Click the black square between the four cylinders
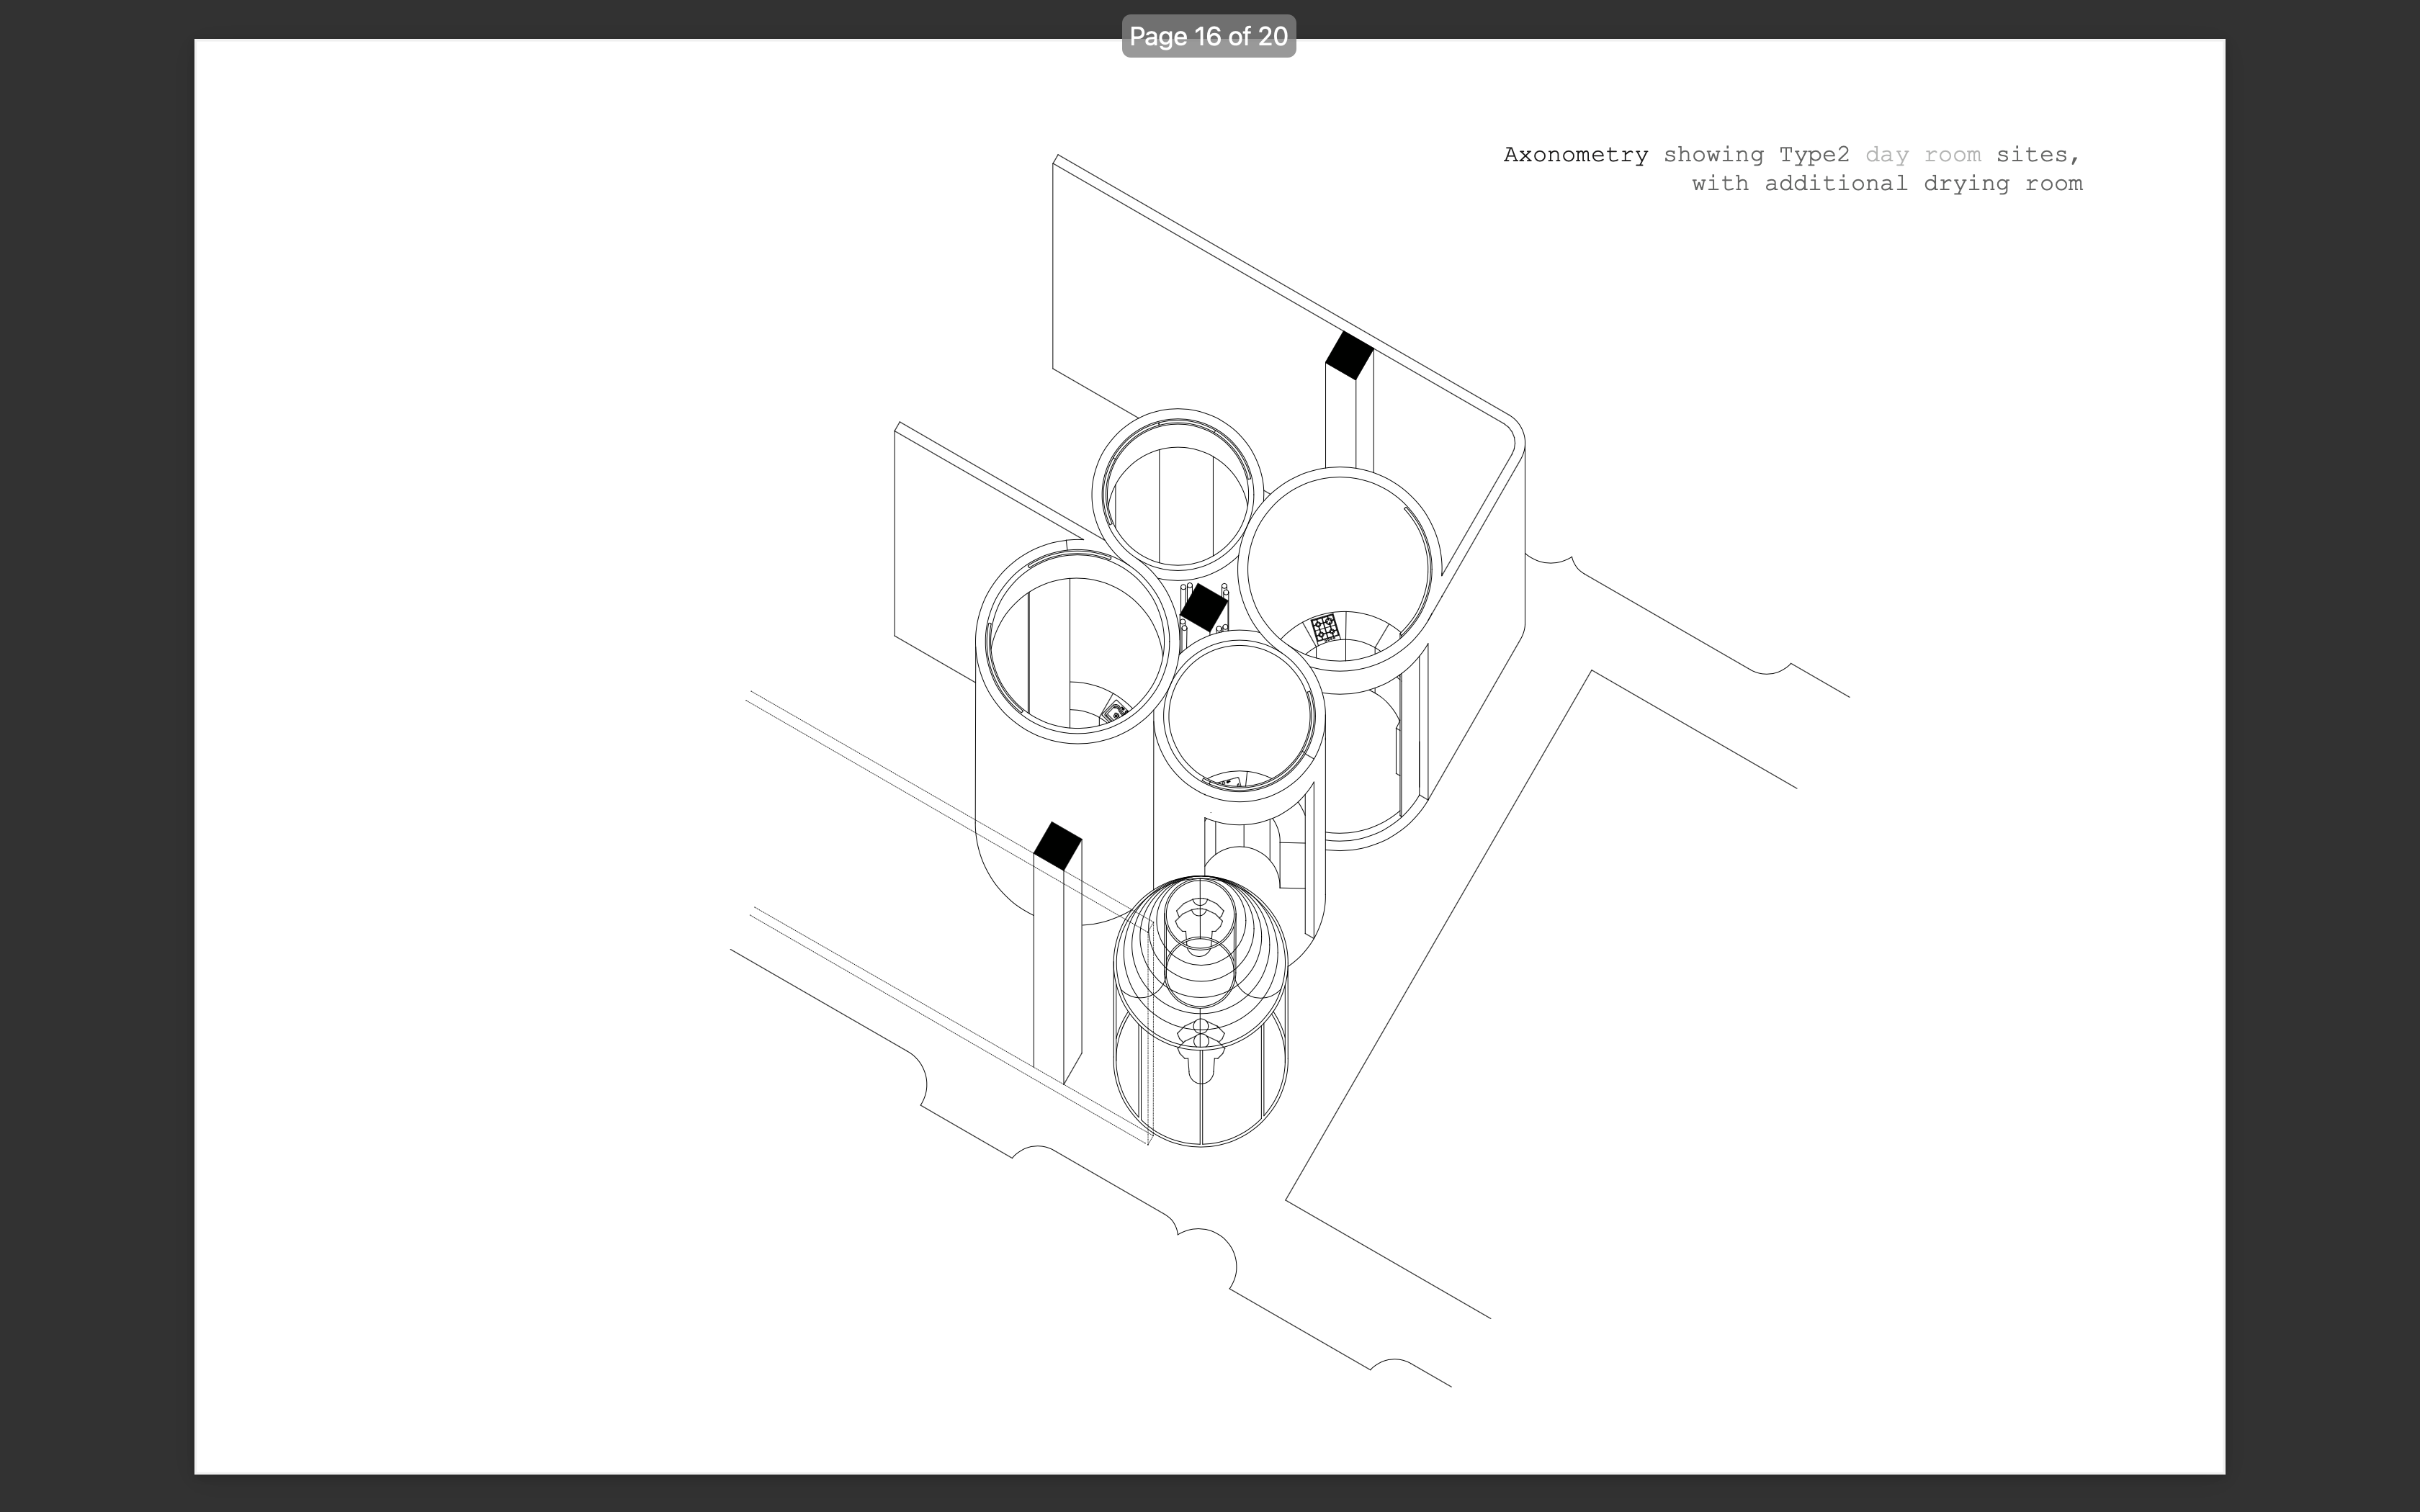 point(1203,607)
